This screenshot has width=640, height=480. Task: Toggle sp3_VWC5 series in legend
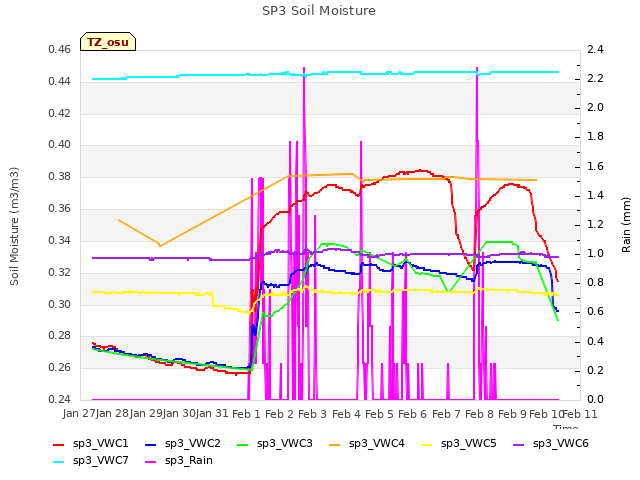click(x=459, y=443)
